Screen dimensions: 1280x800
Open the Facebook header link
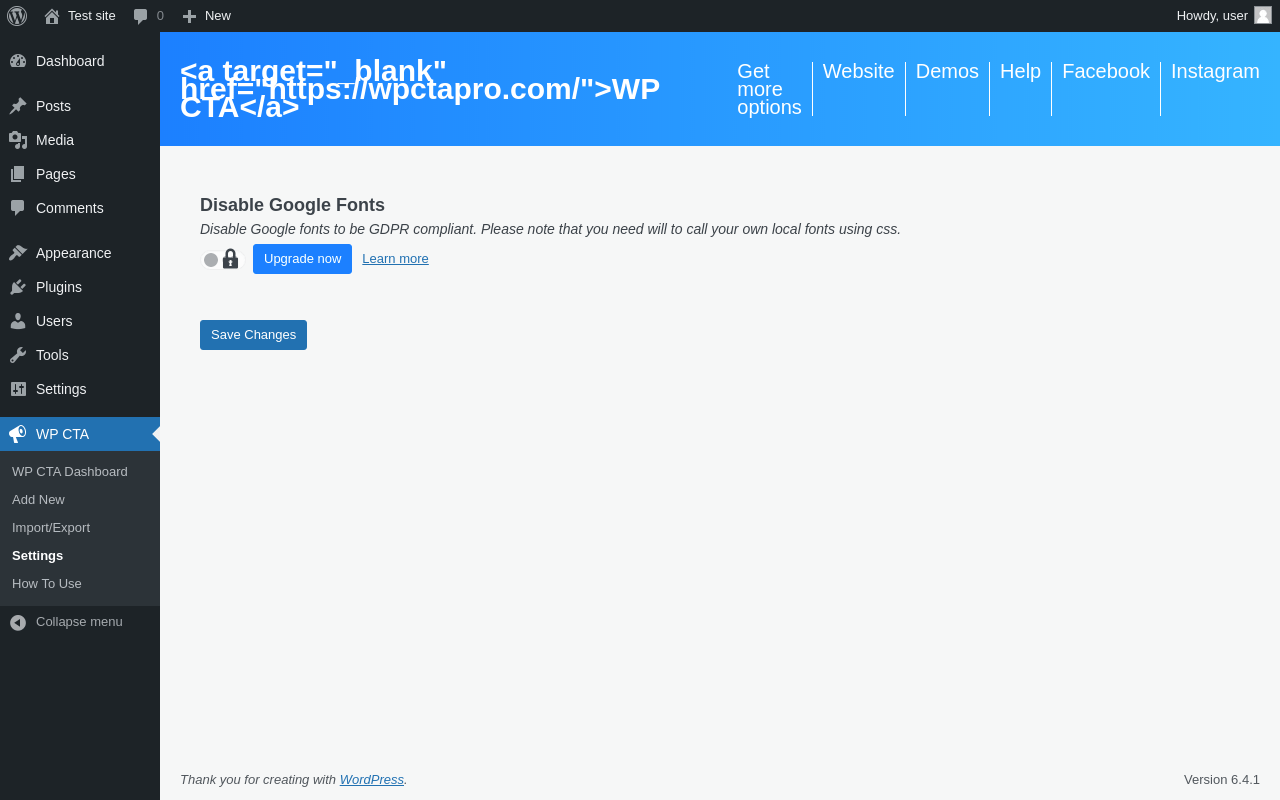(1106, 71)
